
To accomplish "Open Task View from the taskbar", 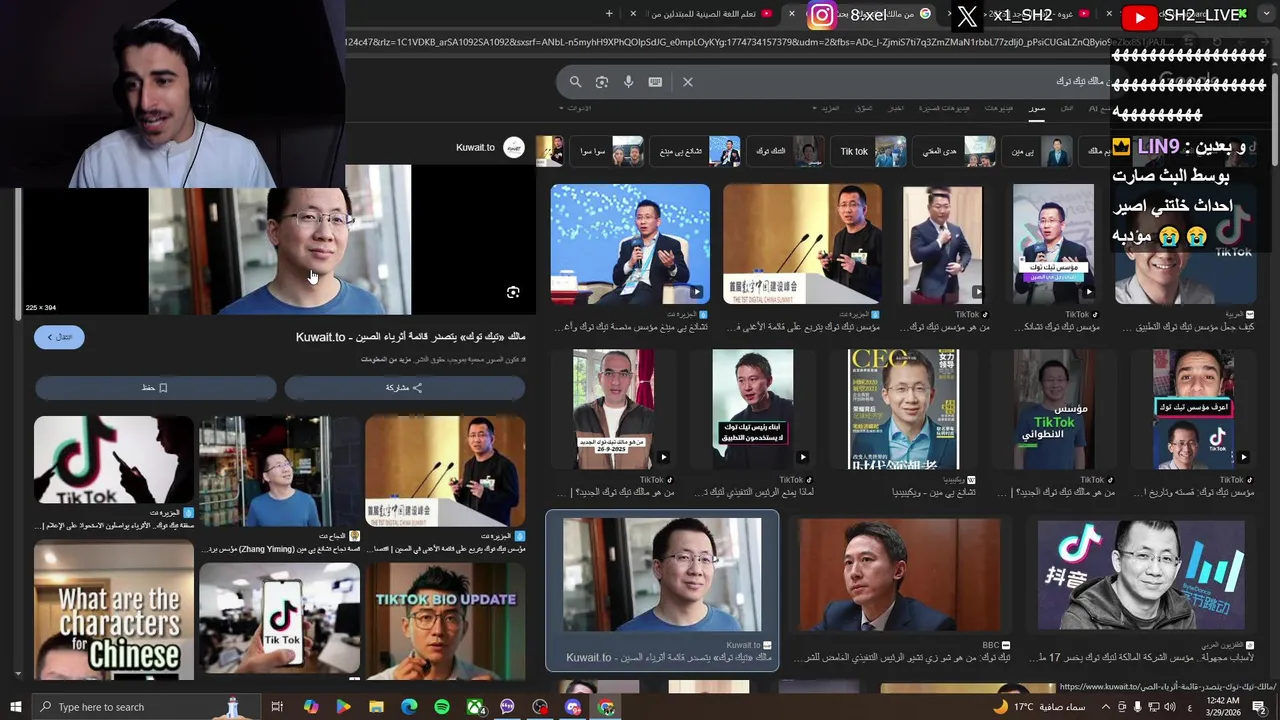I will click(x=277, y=707).
